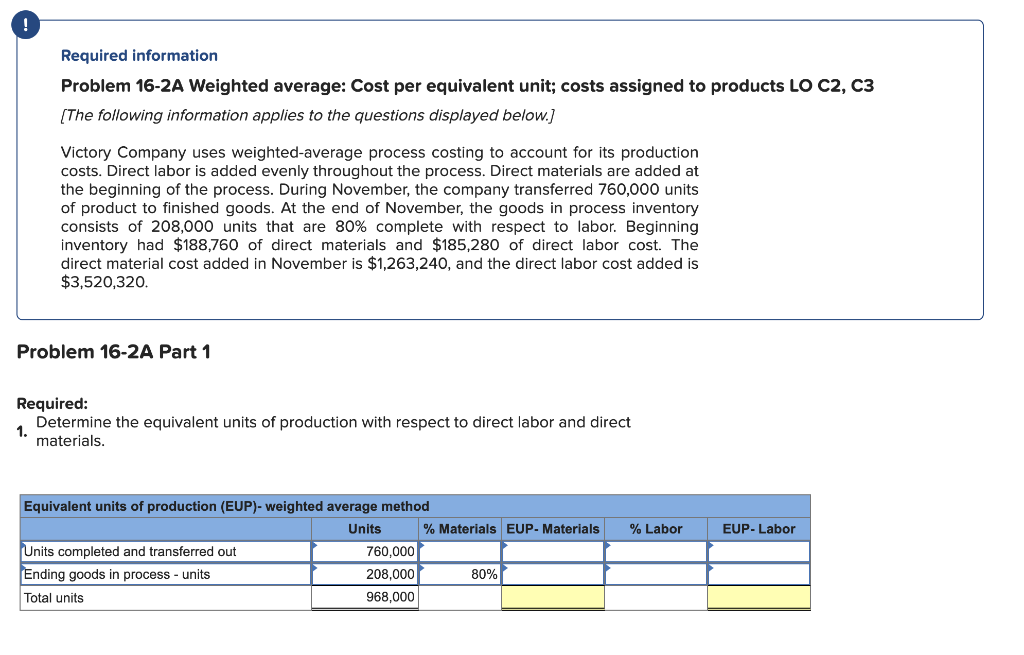1024x655 pixels.
Task: Click the yellow Total units EUP-Materials cell
Action: 553,596
